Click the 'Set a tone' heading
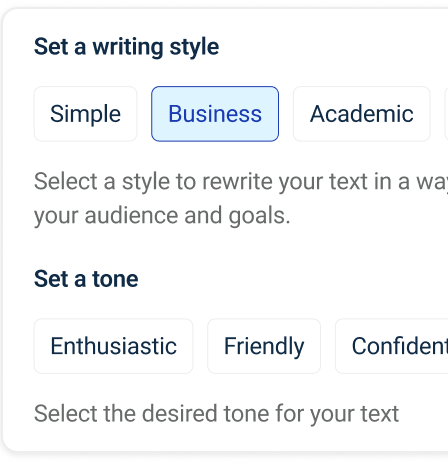This screenshot has width=448, height=463. (x=86, y=279)
